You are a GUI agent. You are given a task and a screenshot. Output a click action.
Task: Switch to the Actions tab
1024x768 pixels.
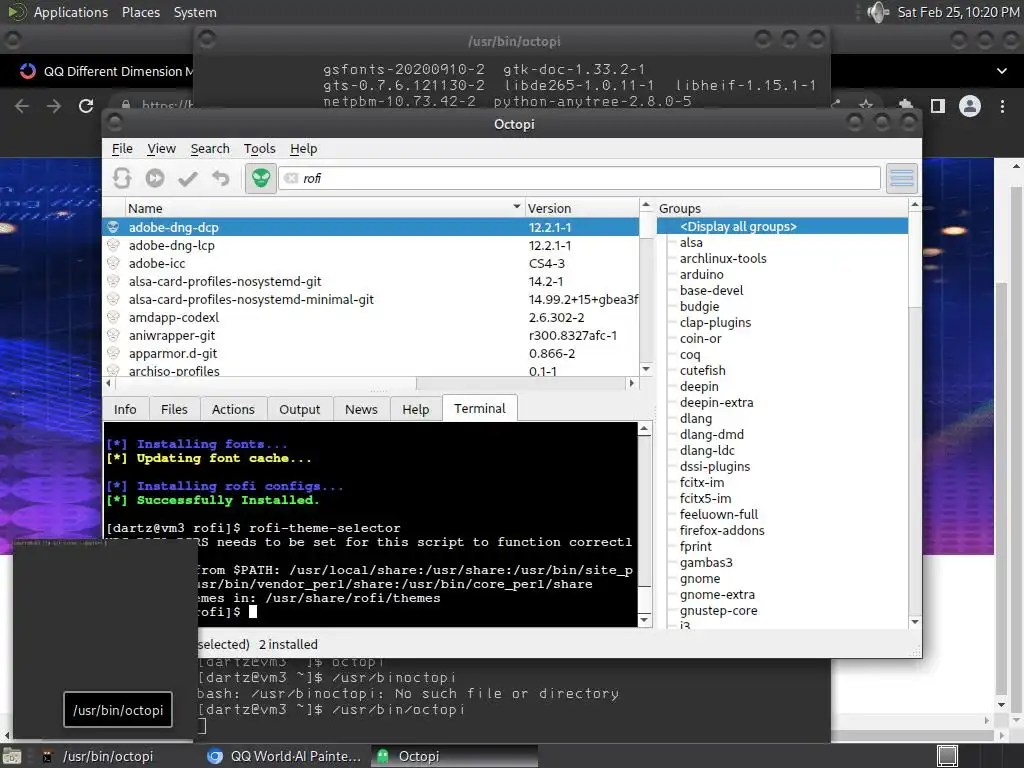click(233, 409)
